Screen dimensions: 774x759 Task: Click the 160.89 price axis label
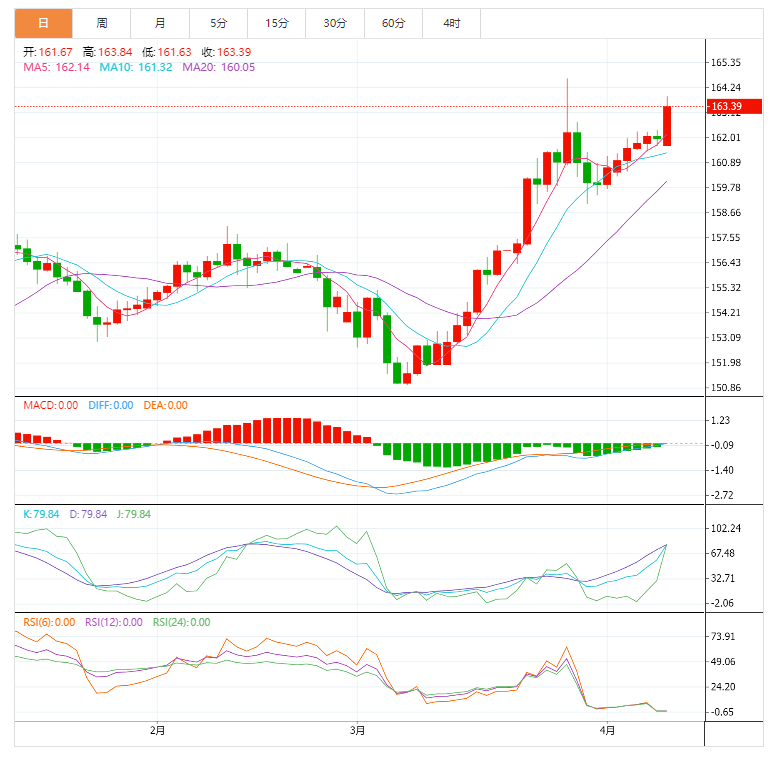coord(726,162)
